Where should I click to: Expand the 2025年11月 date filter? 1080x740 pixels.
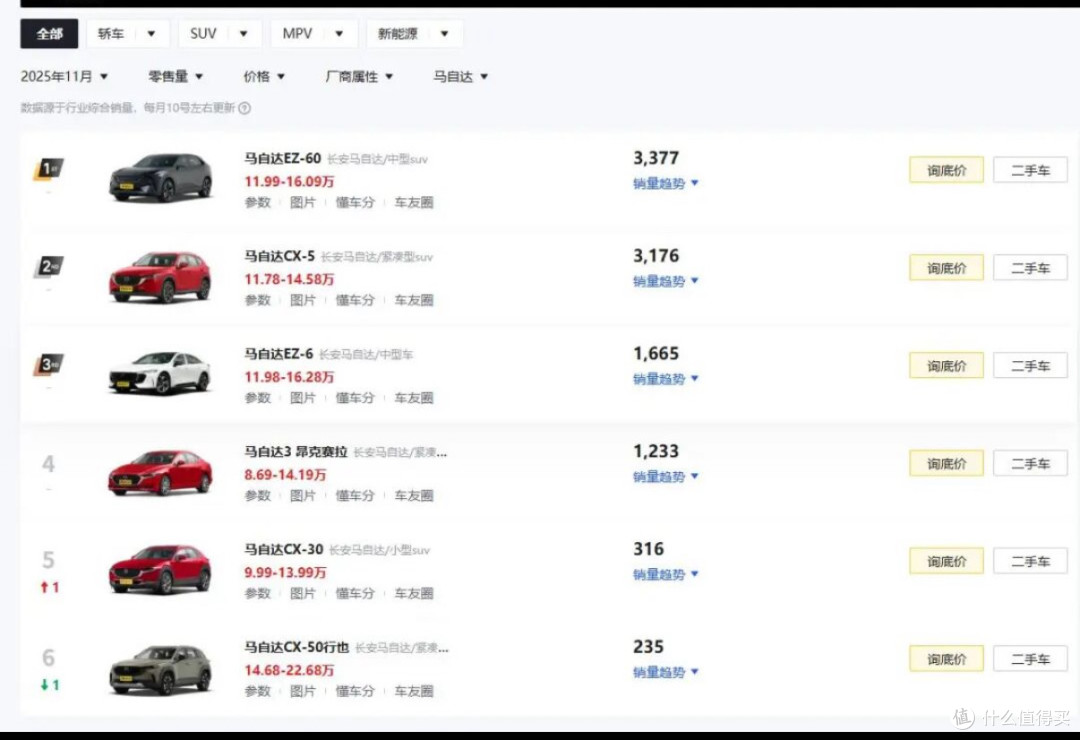(x=64, y=76)
